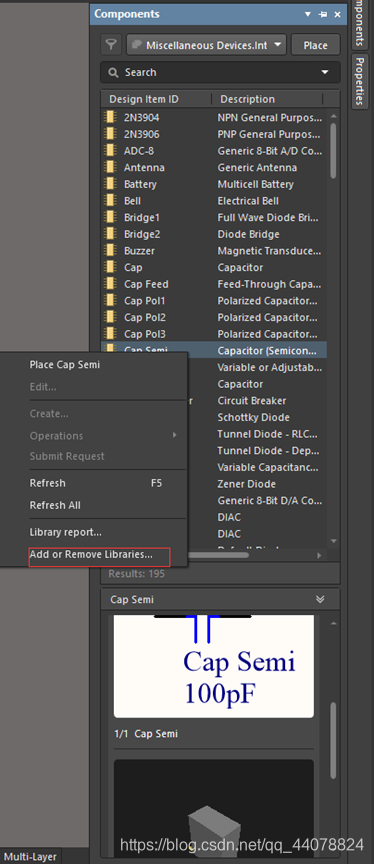Select the Cap Pol3 component icon
Screen dimensions: 374x864
tap(111, 334)
